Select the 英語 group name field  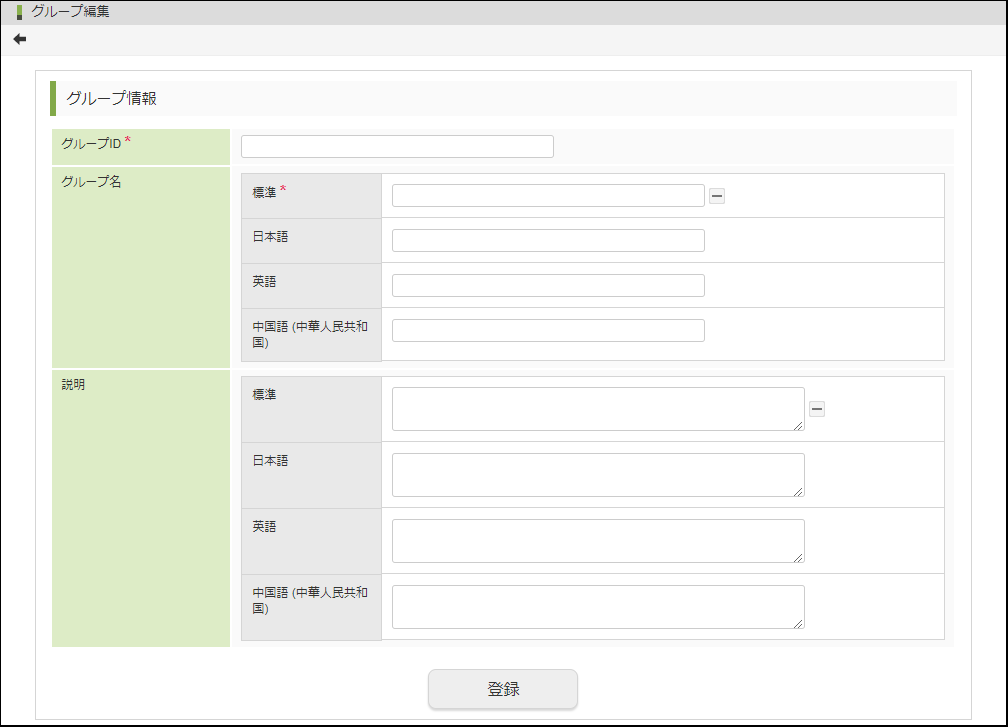(548, 285)
